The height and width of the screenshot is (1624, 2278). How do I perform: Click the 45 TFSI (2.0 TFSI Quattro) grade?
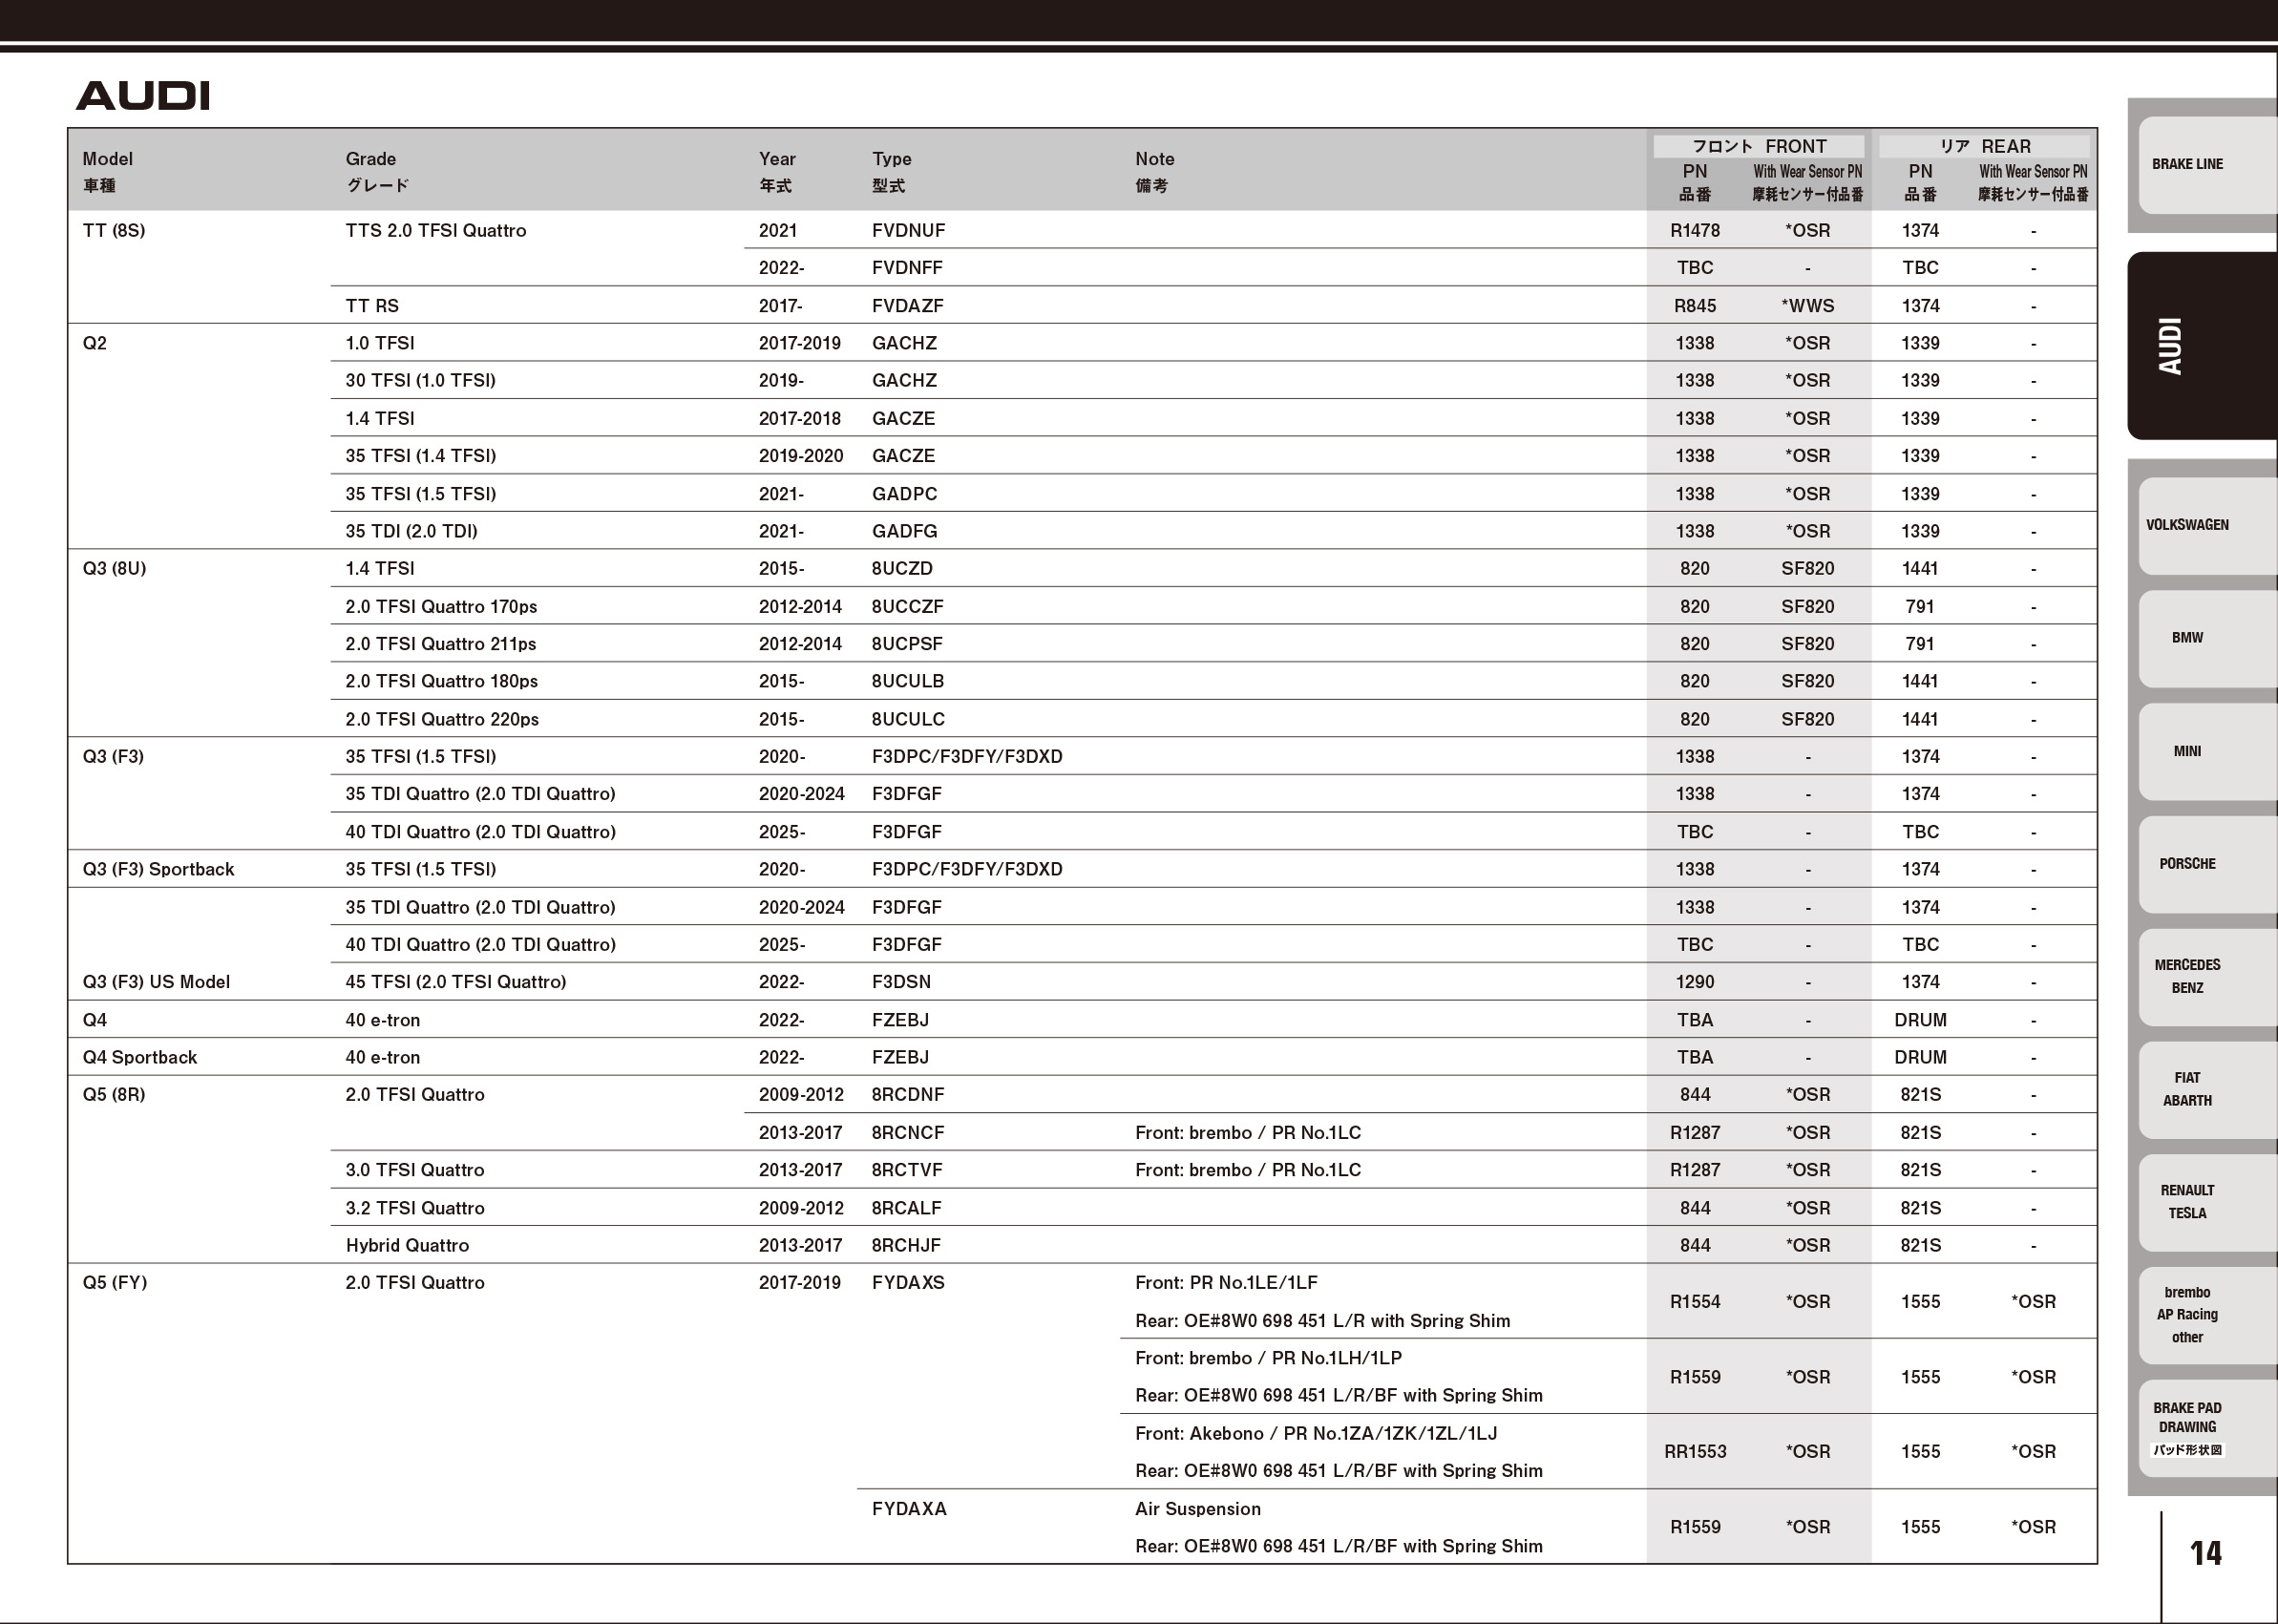click(456, 982)
